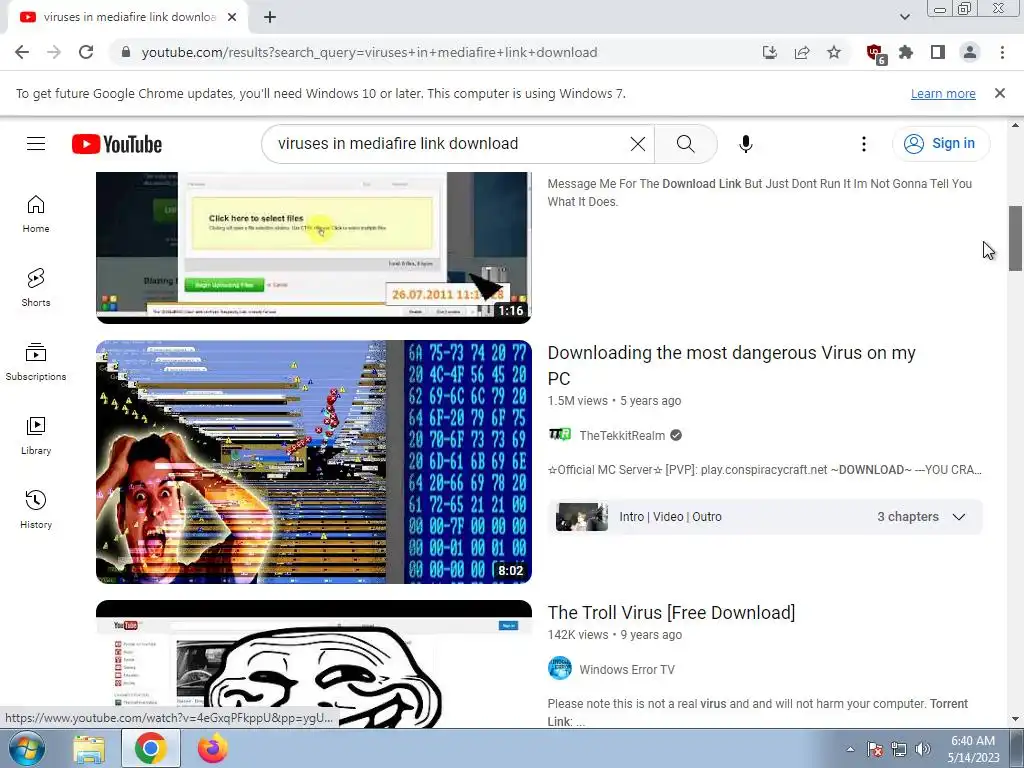Install page via address bar download icon
Image resolution: width=1024 pixels, height=768 pixels.
(x=770, y=52)
